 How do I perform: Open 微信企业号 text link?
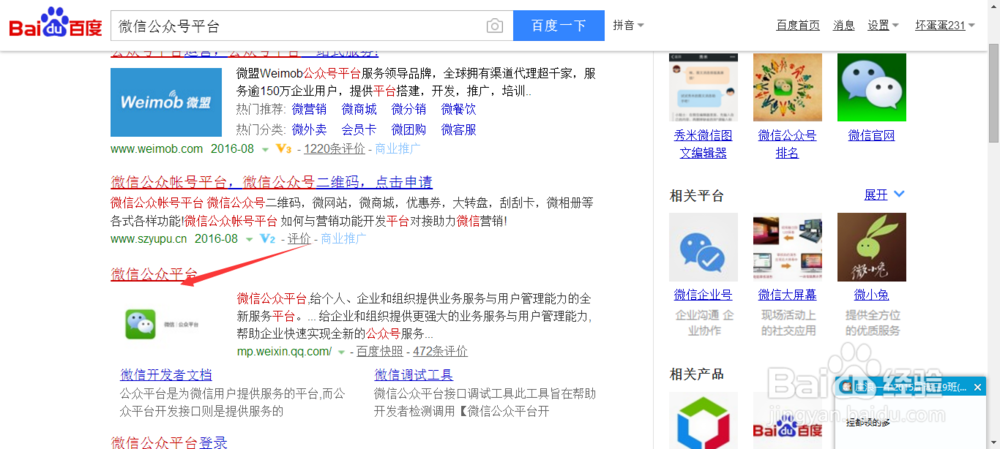pyautogui.click(x=703, y=295)
